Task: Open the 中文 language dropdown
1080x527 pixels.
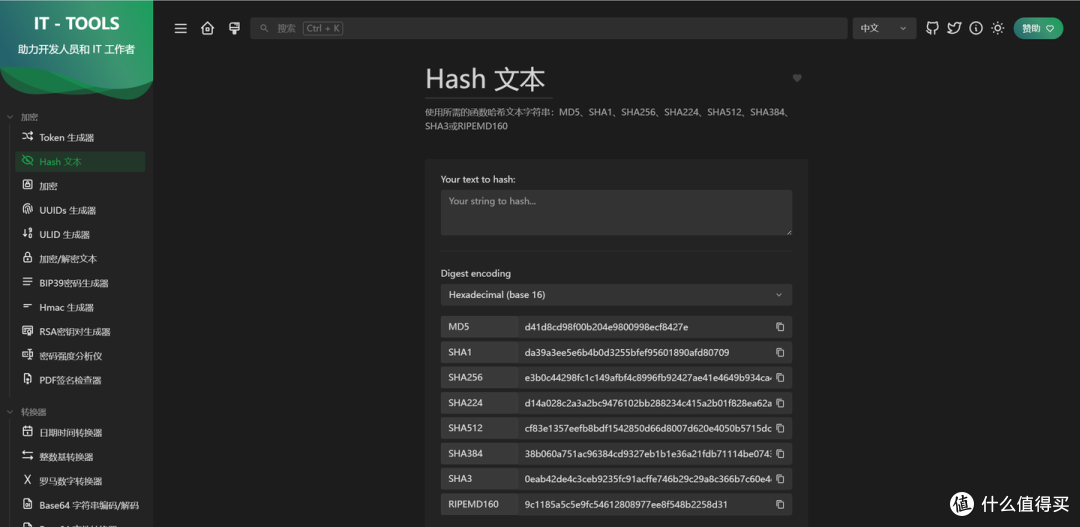Action: (884, 28)
